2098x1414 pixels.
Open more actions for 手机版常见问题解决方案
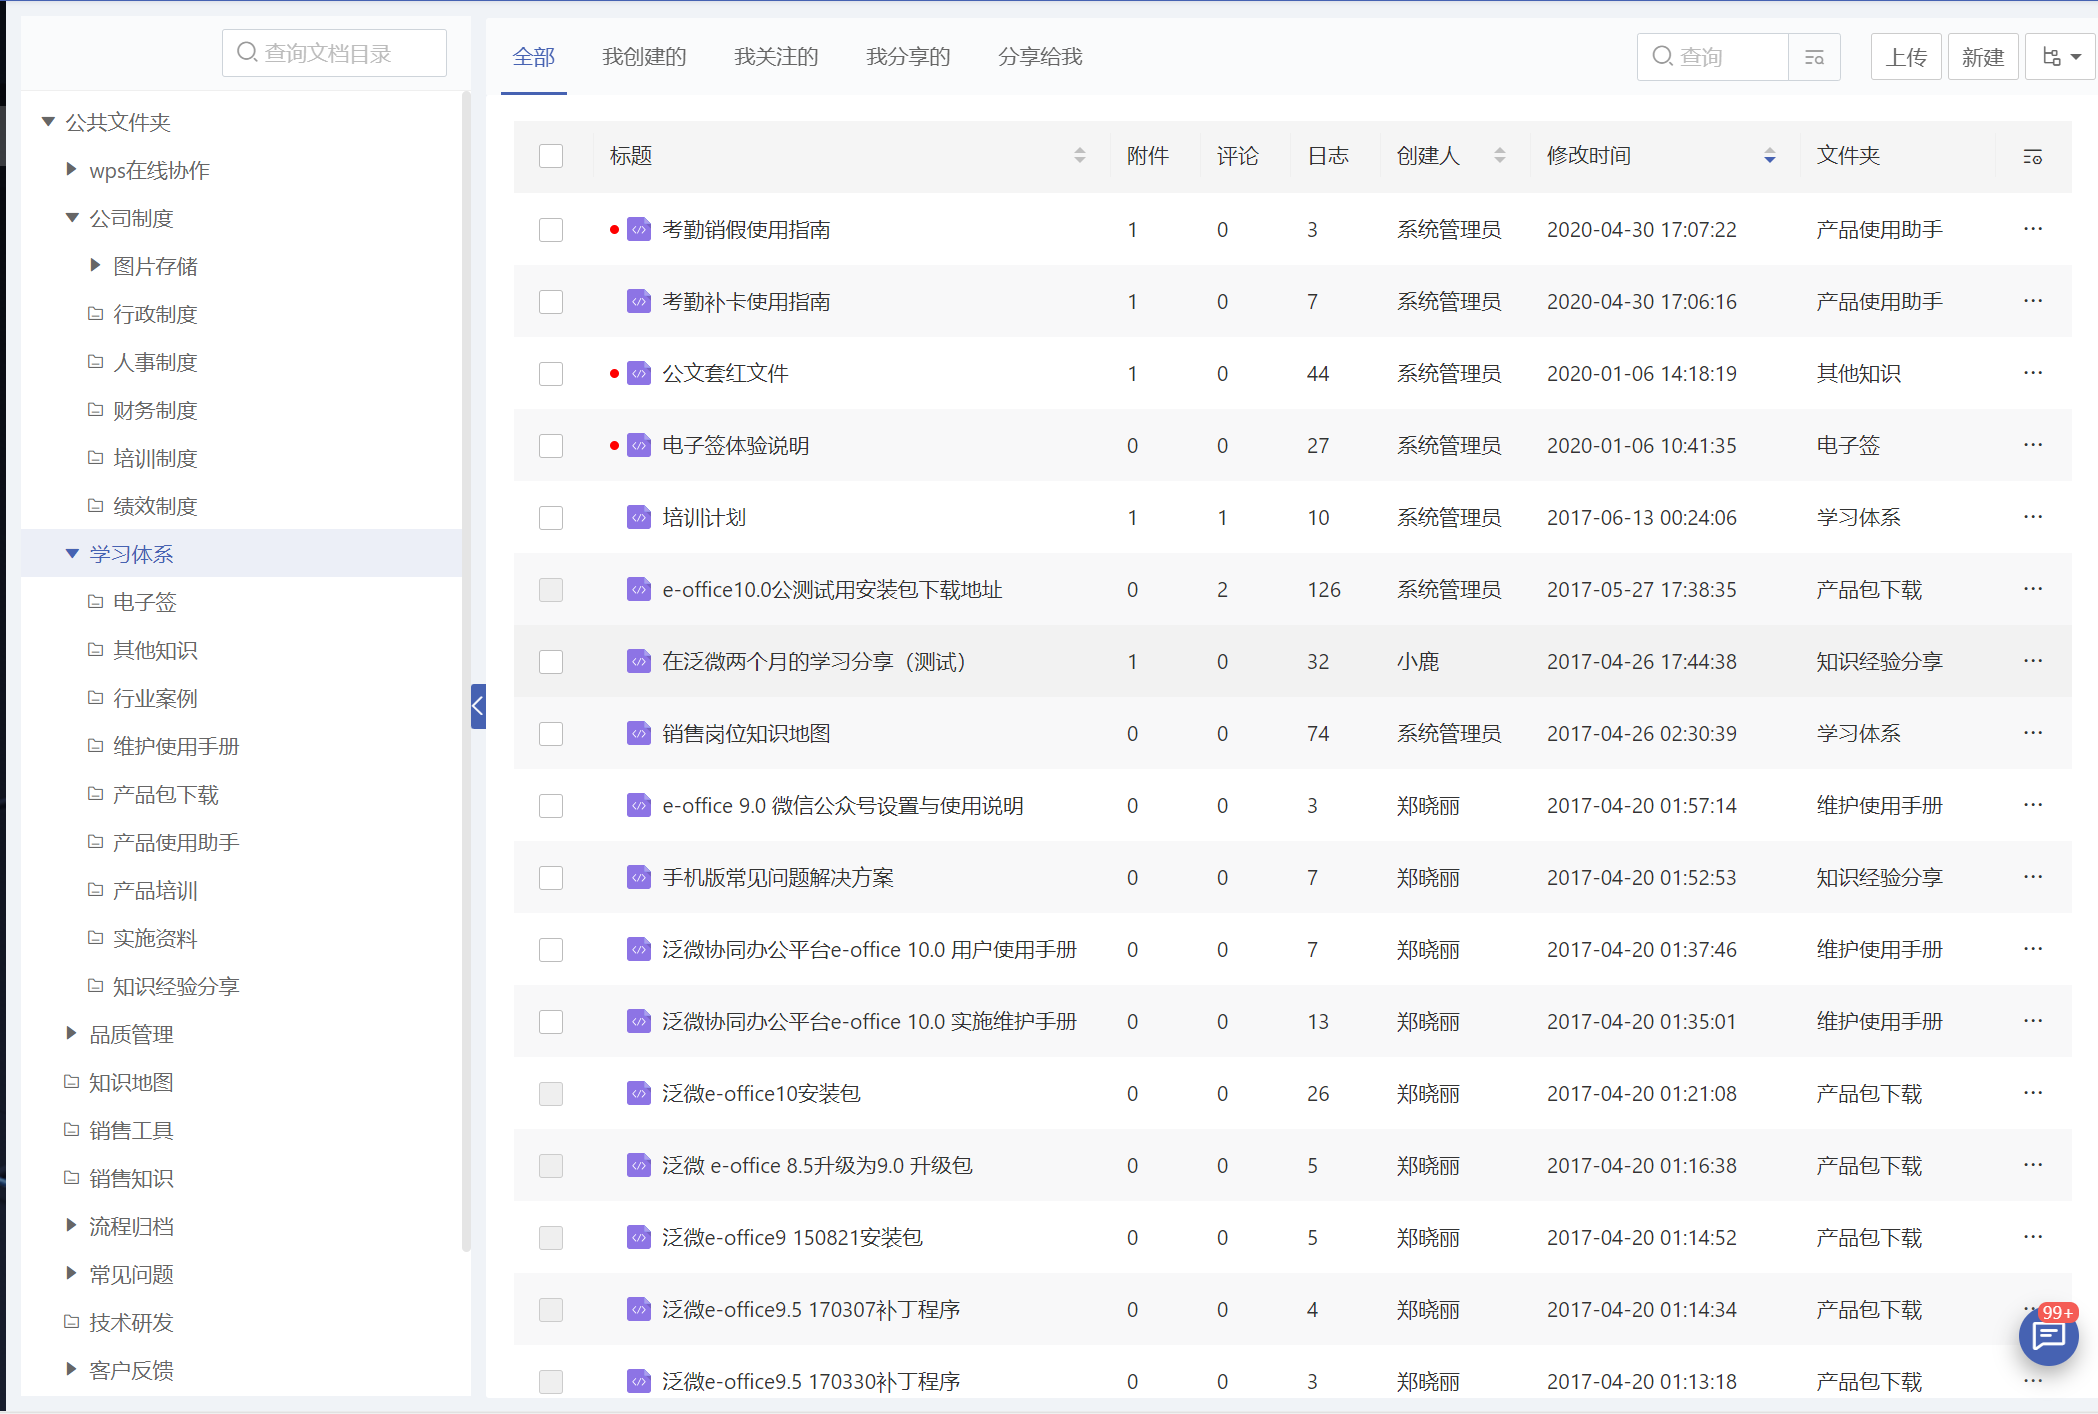pos(2032,877)
